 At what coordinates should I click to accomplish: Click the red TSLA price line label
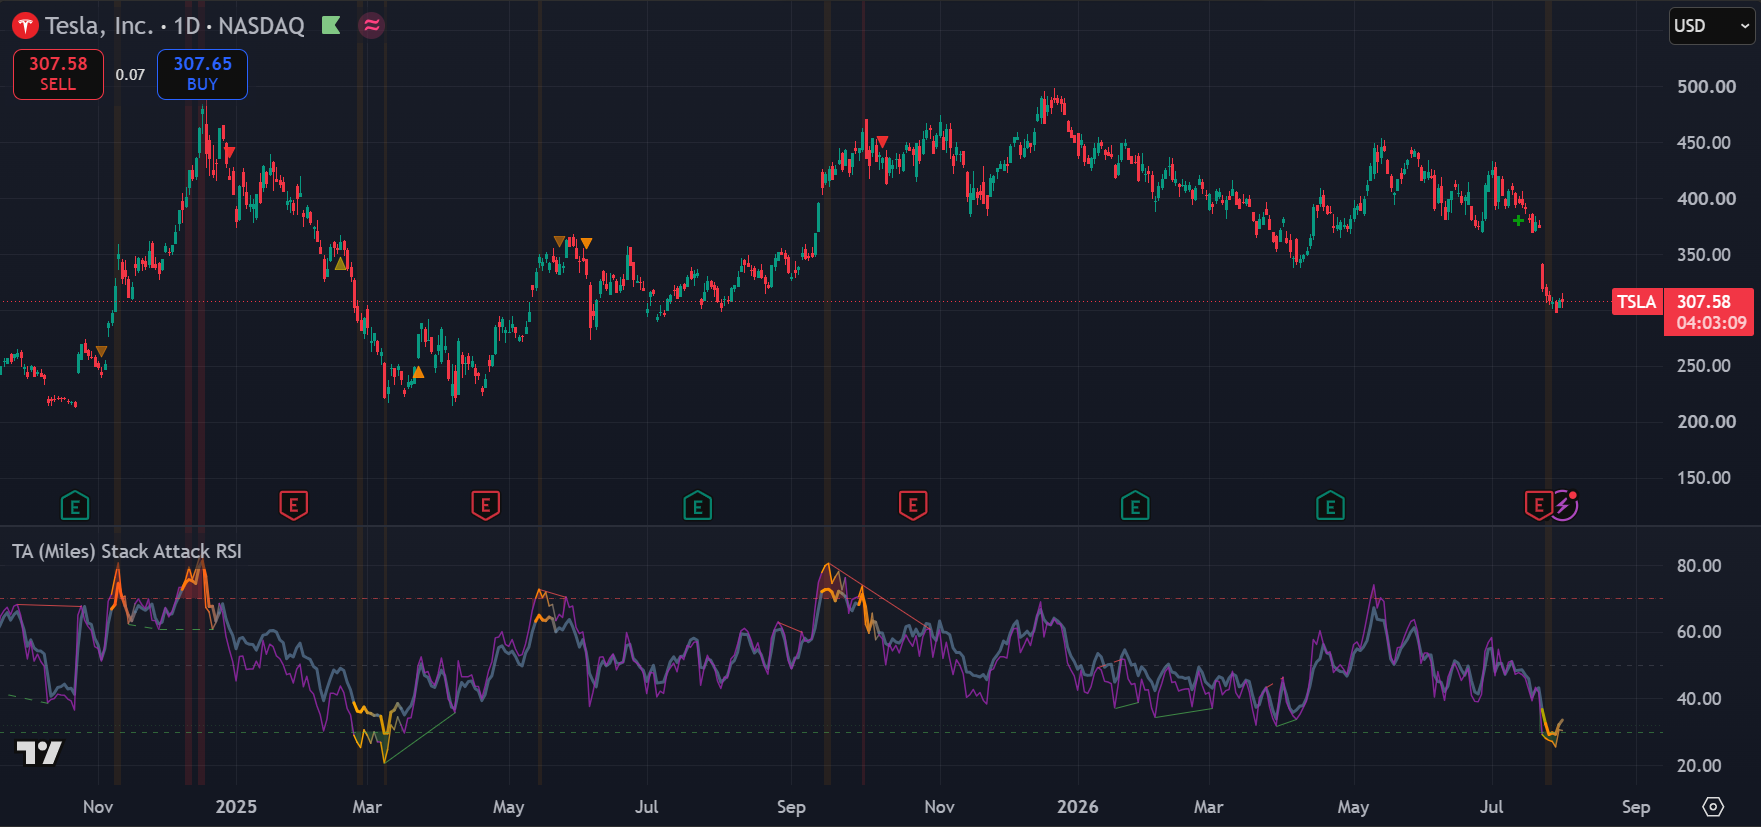coord(1637,302)
